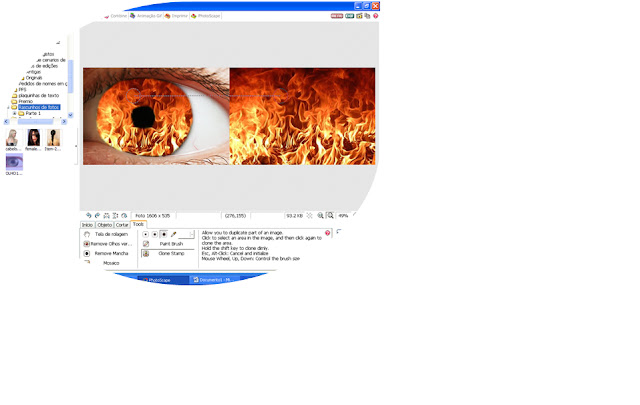Click the Imprimir printer icon
The height and width of the screenshot is (405, 640).
pos(167,16)
